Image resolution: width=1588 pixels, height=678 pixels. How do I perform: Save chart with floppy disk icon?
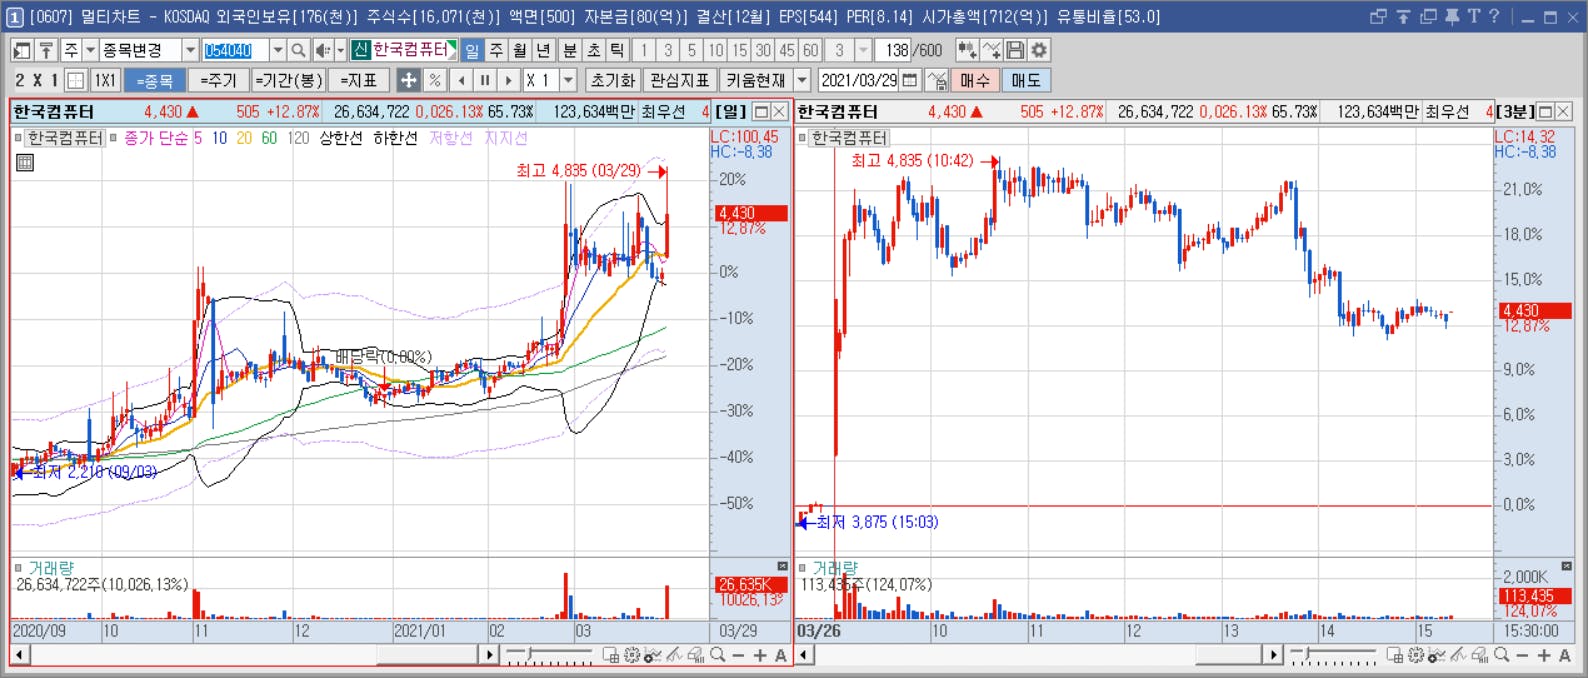pyautogui.click(x=1015, y=50)
